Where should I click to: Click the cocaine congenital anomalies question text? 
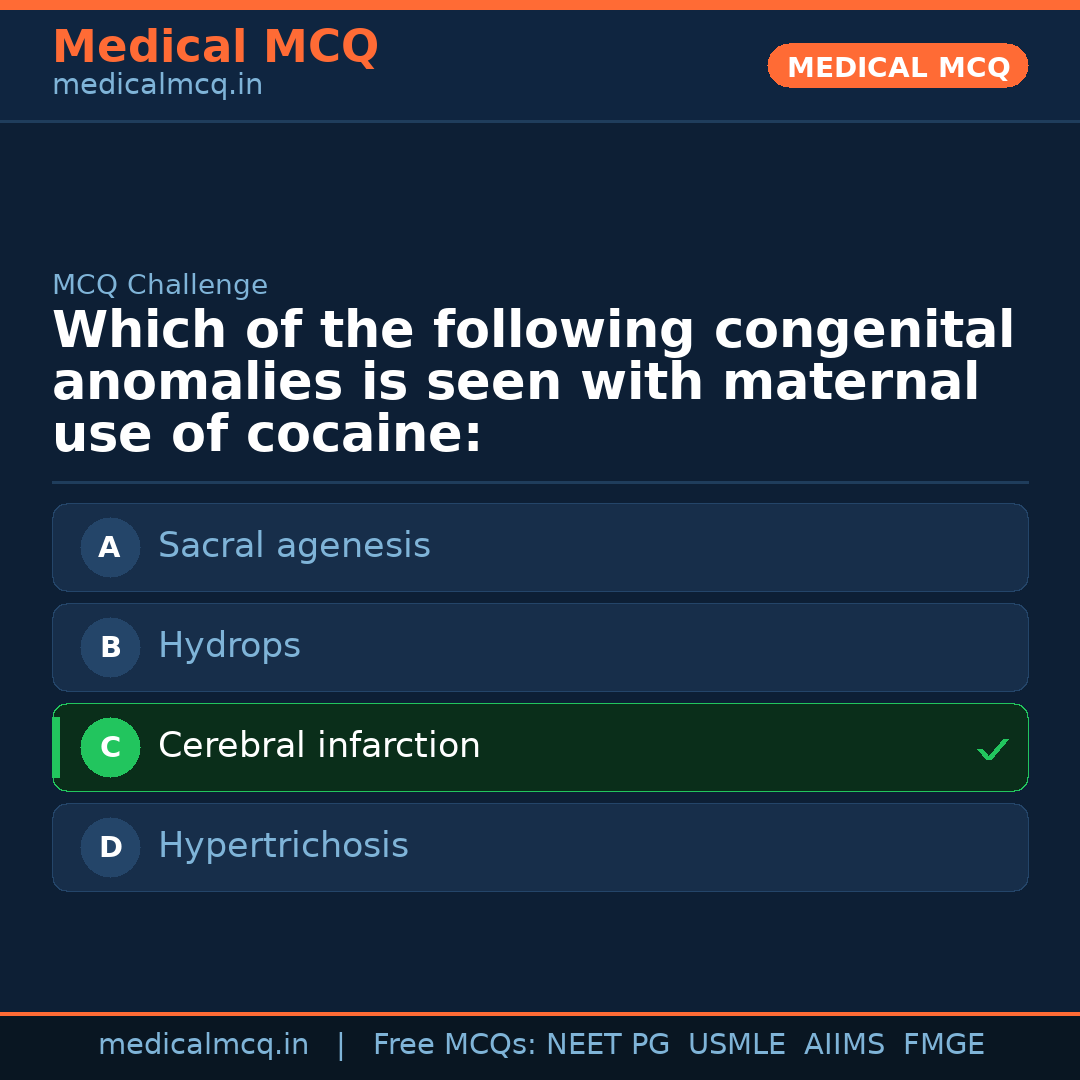532,383
